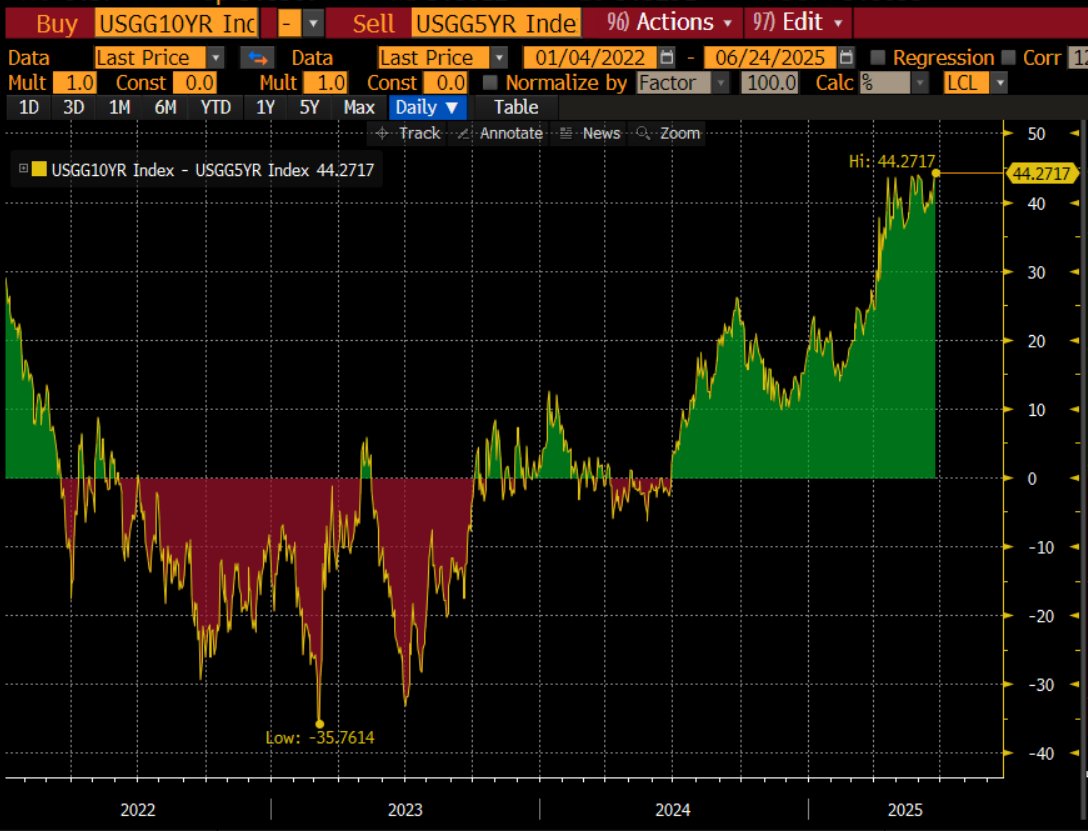Open the Daily interval dropdown

428,107
